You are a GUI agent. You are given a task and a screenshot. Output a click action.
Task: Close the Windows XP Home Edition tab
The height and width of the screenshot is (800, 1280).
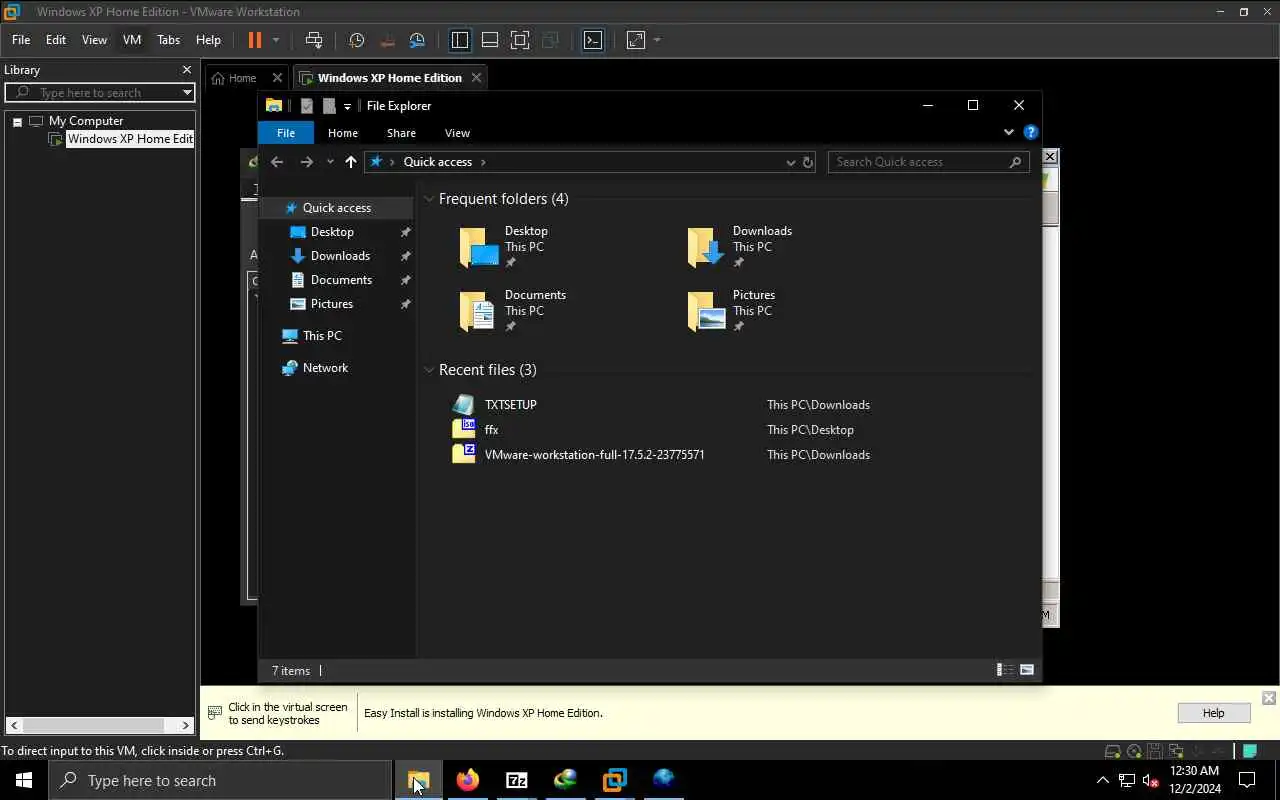(476, 78)
